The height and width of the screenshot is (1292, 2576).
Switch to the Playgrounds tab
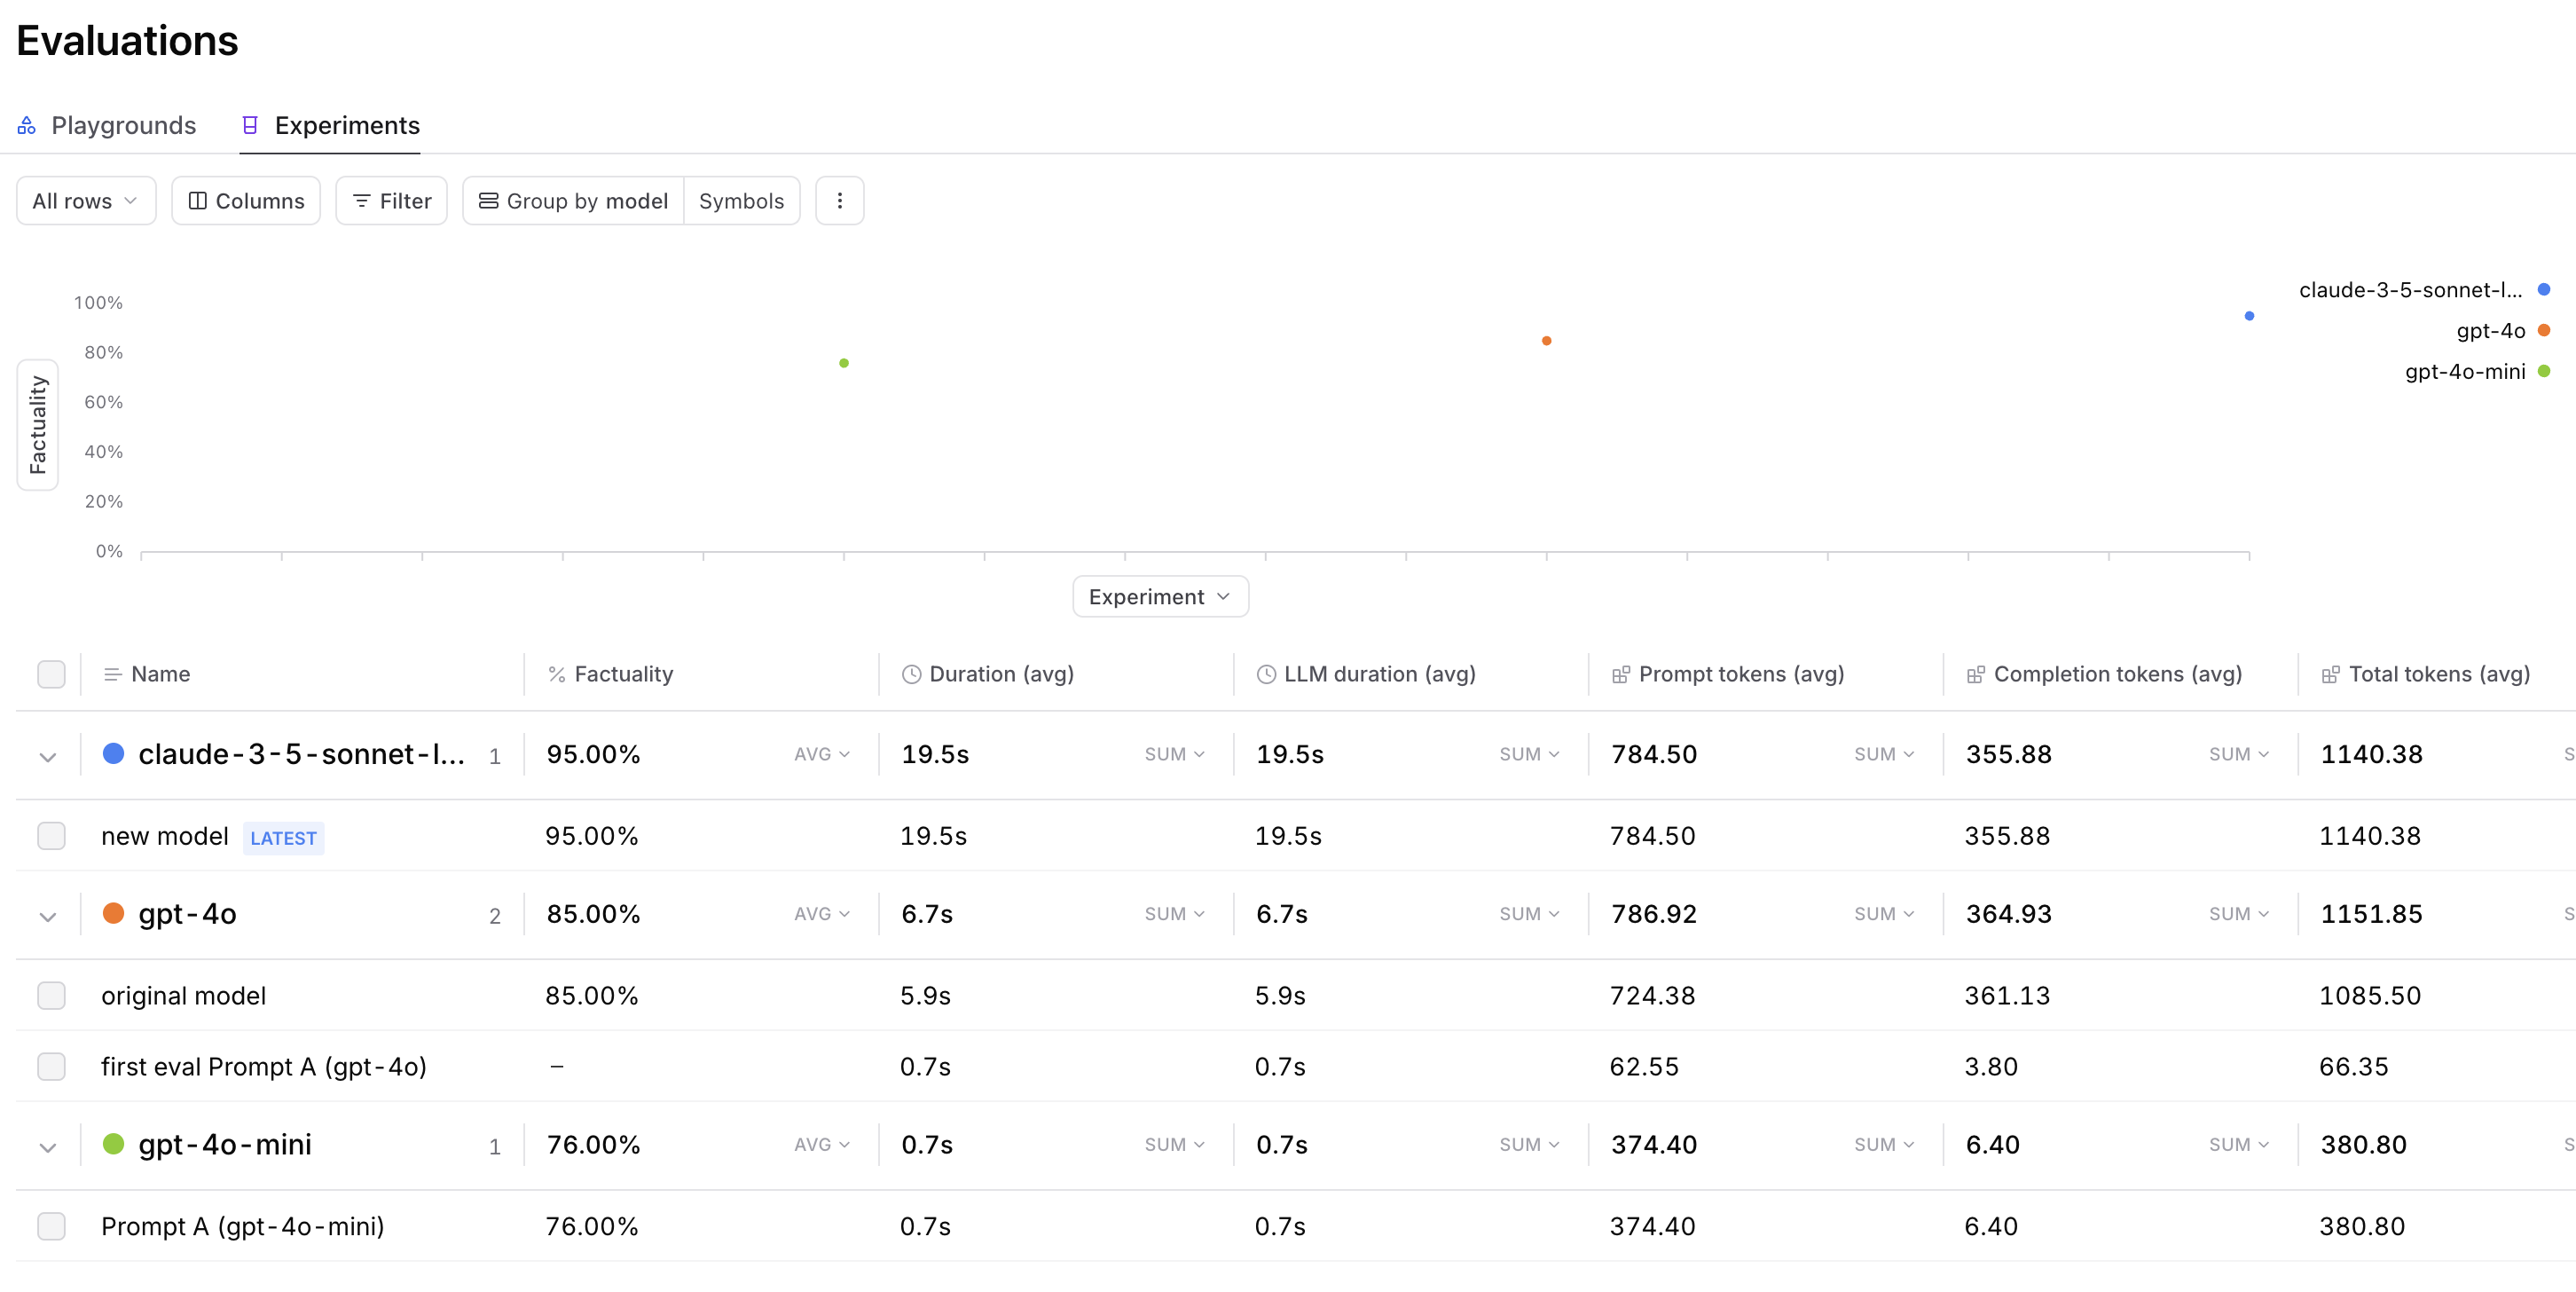pos(123,125)
